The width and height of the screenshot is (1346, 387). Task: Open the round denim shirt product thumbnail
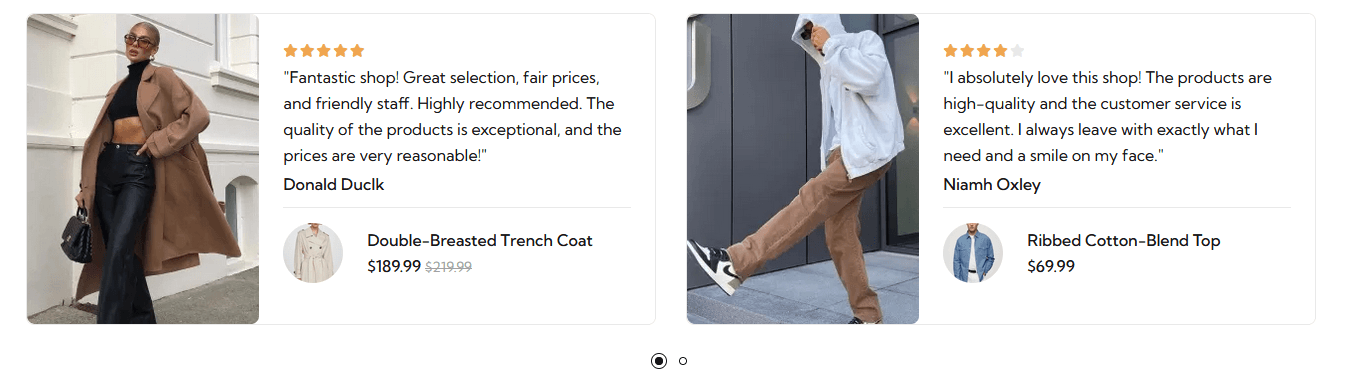973,253
